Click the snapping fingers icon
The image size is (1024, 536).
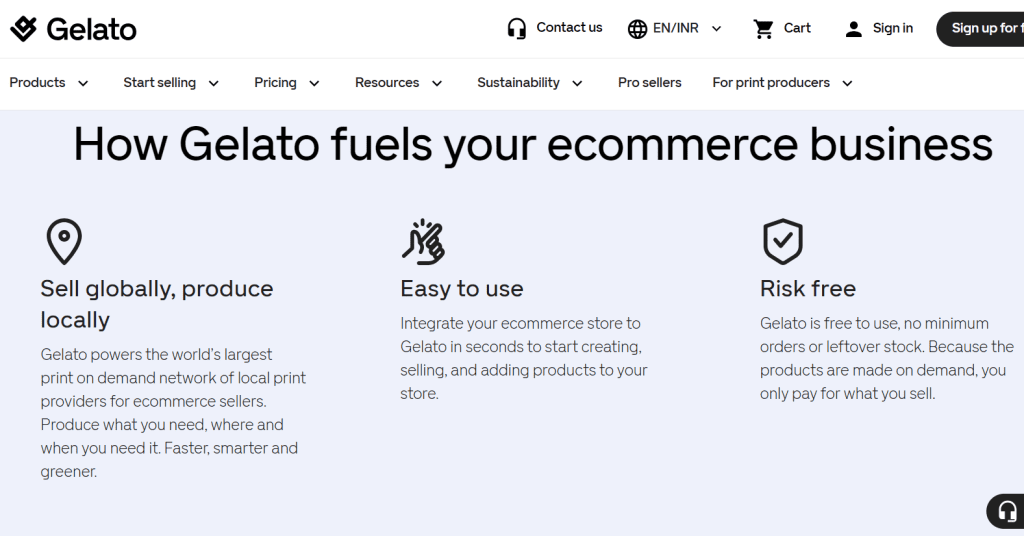423,242
